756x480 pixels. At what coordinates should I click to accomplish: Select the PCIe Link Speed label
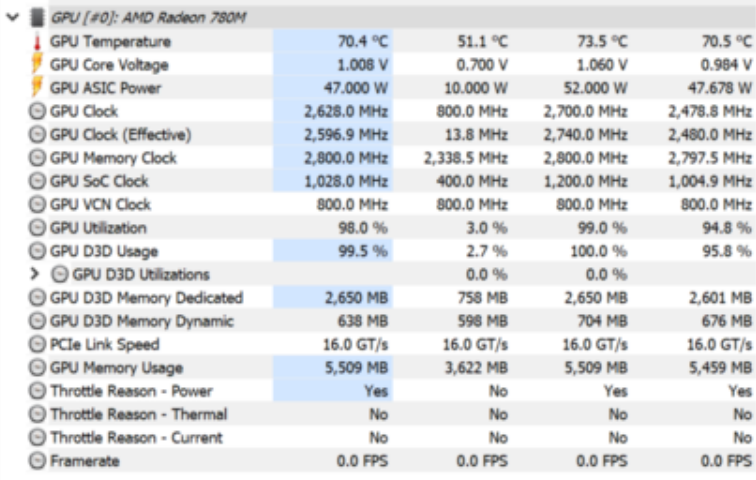[x=105, y=345]
